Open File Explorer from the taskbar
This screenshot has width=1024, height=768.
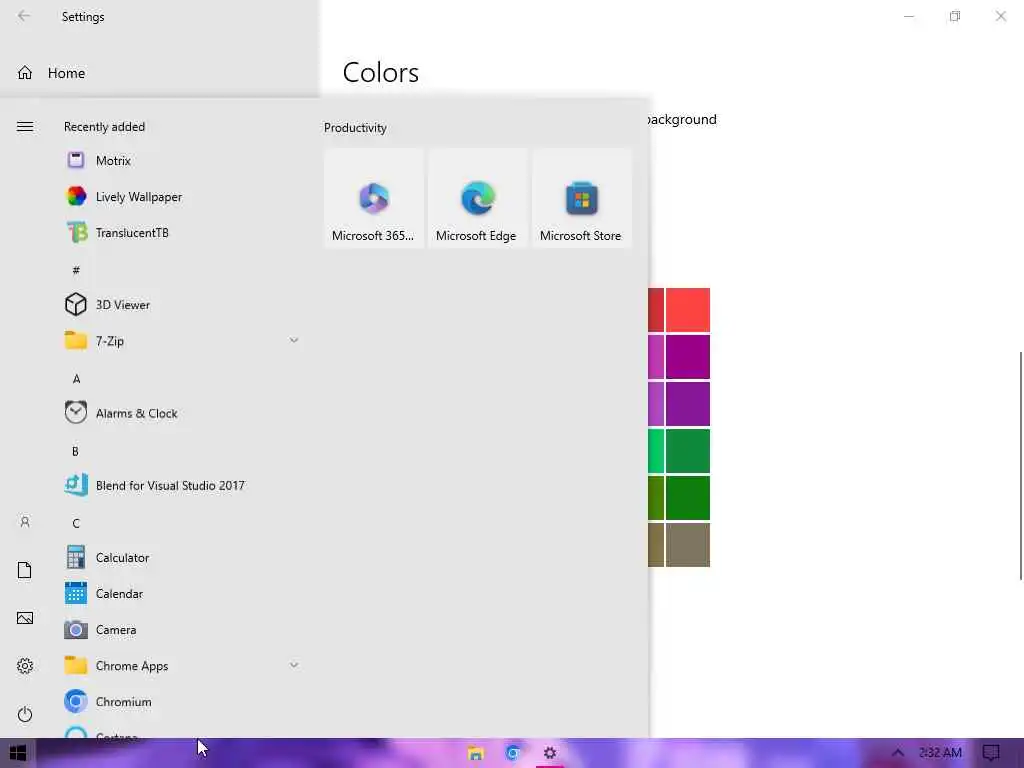(475, 753)
